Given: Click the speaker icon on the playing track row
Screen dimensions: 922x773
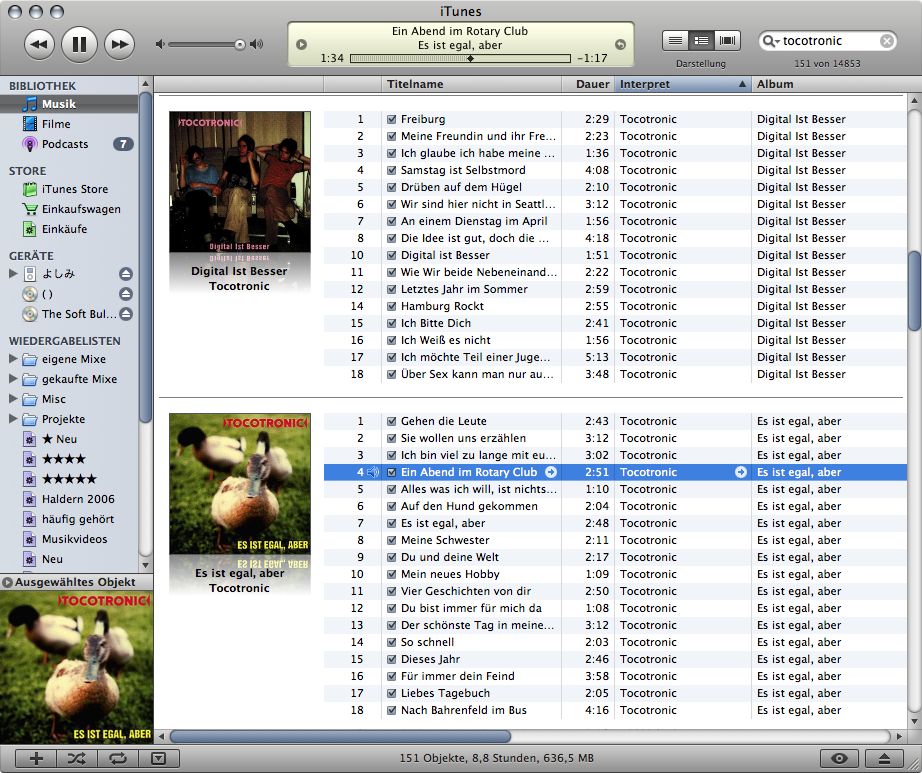Looking at the screenshot, I should tap(373, 472).
